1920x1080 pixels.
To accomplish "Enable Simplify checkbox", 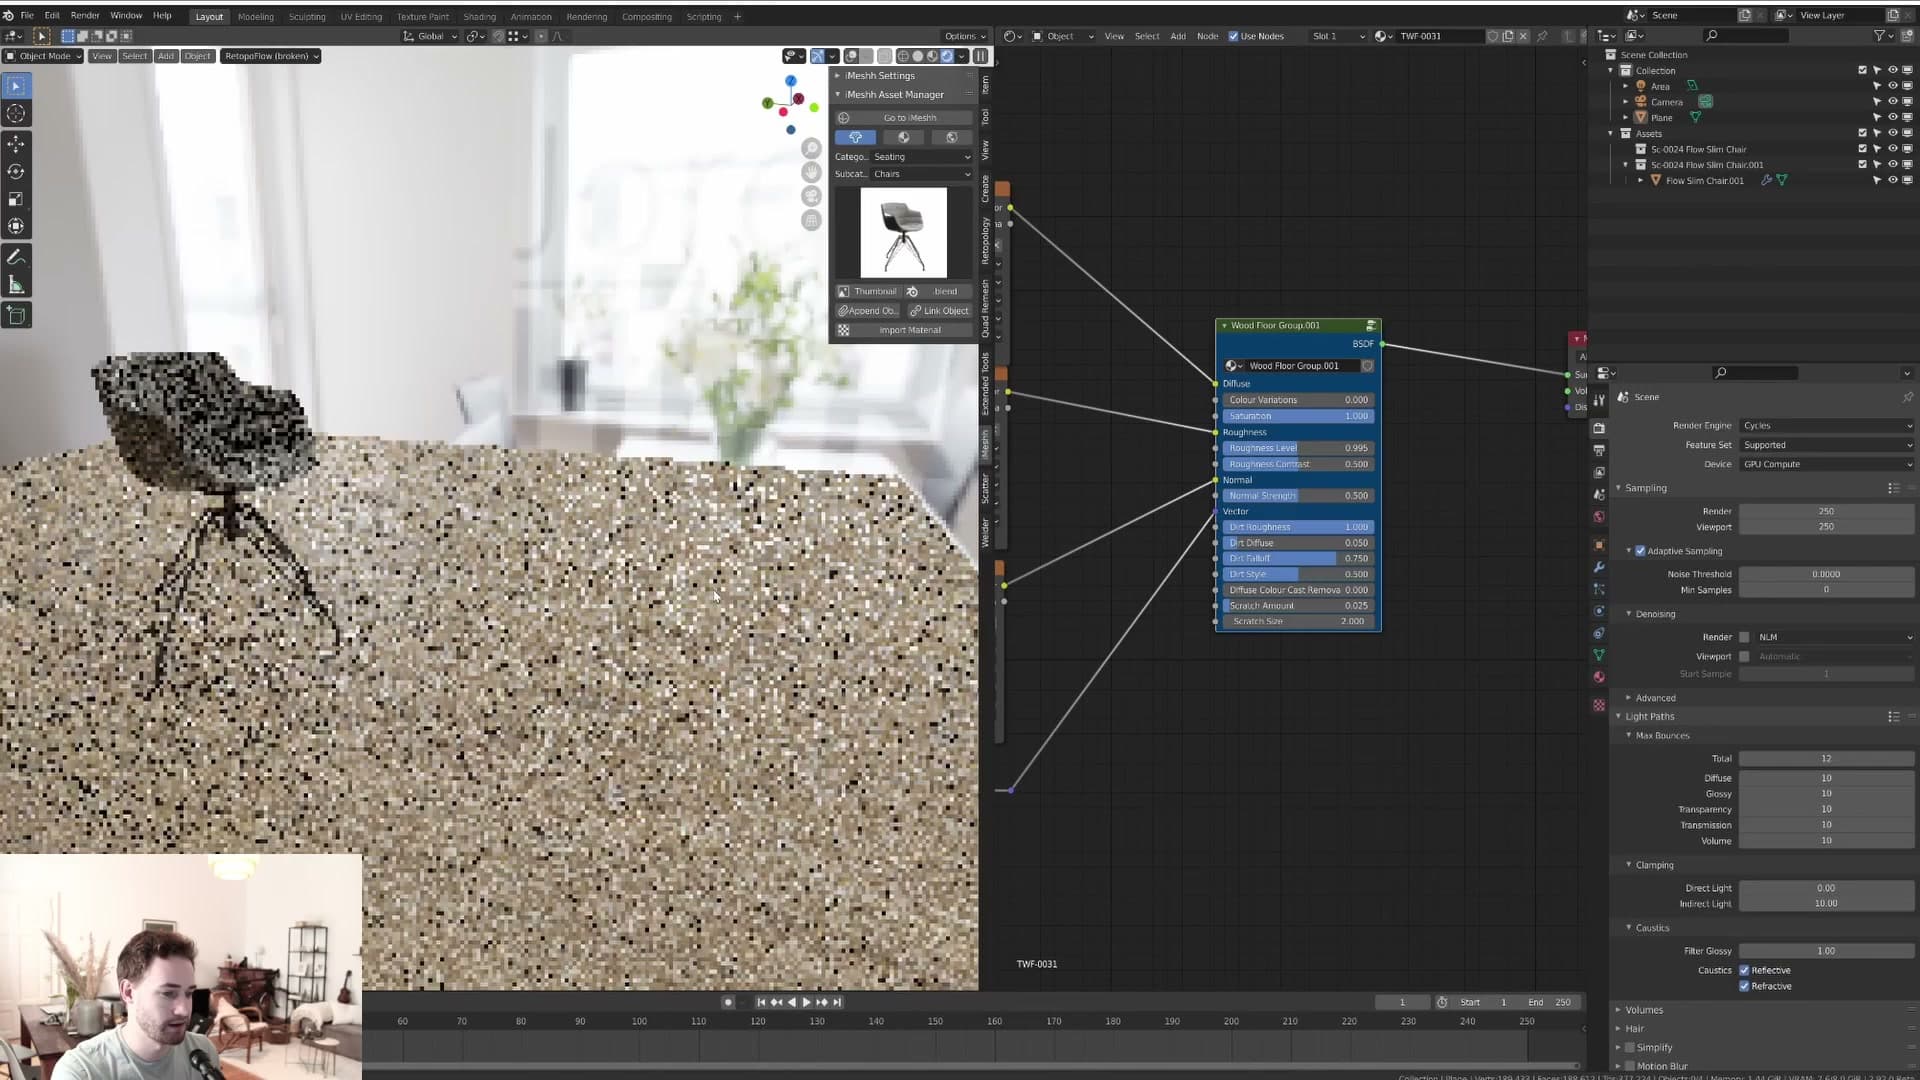I will tap(1630, 1047).
